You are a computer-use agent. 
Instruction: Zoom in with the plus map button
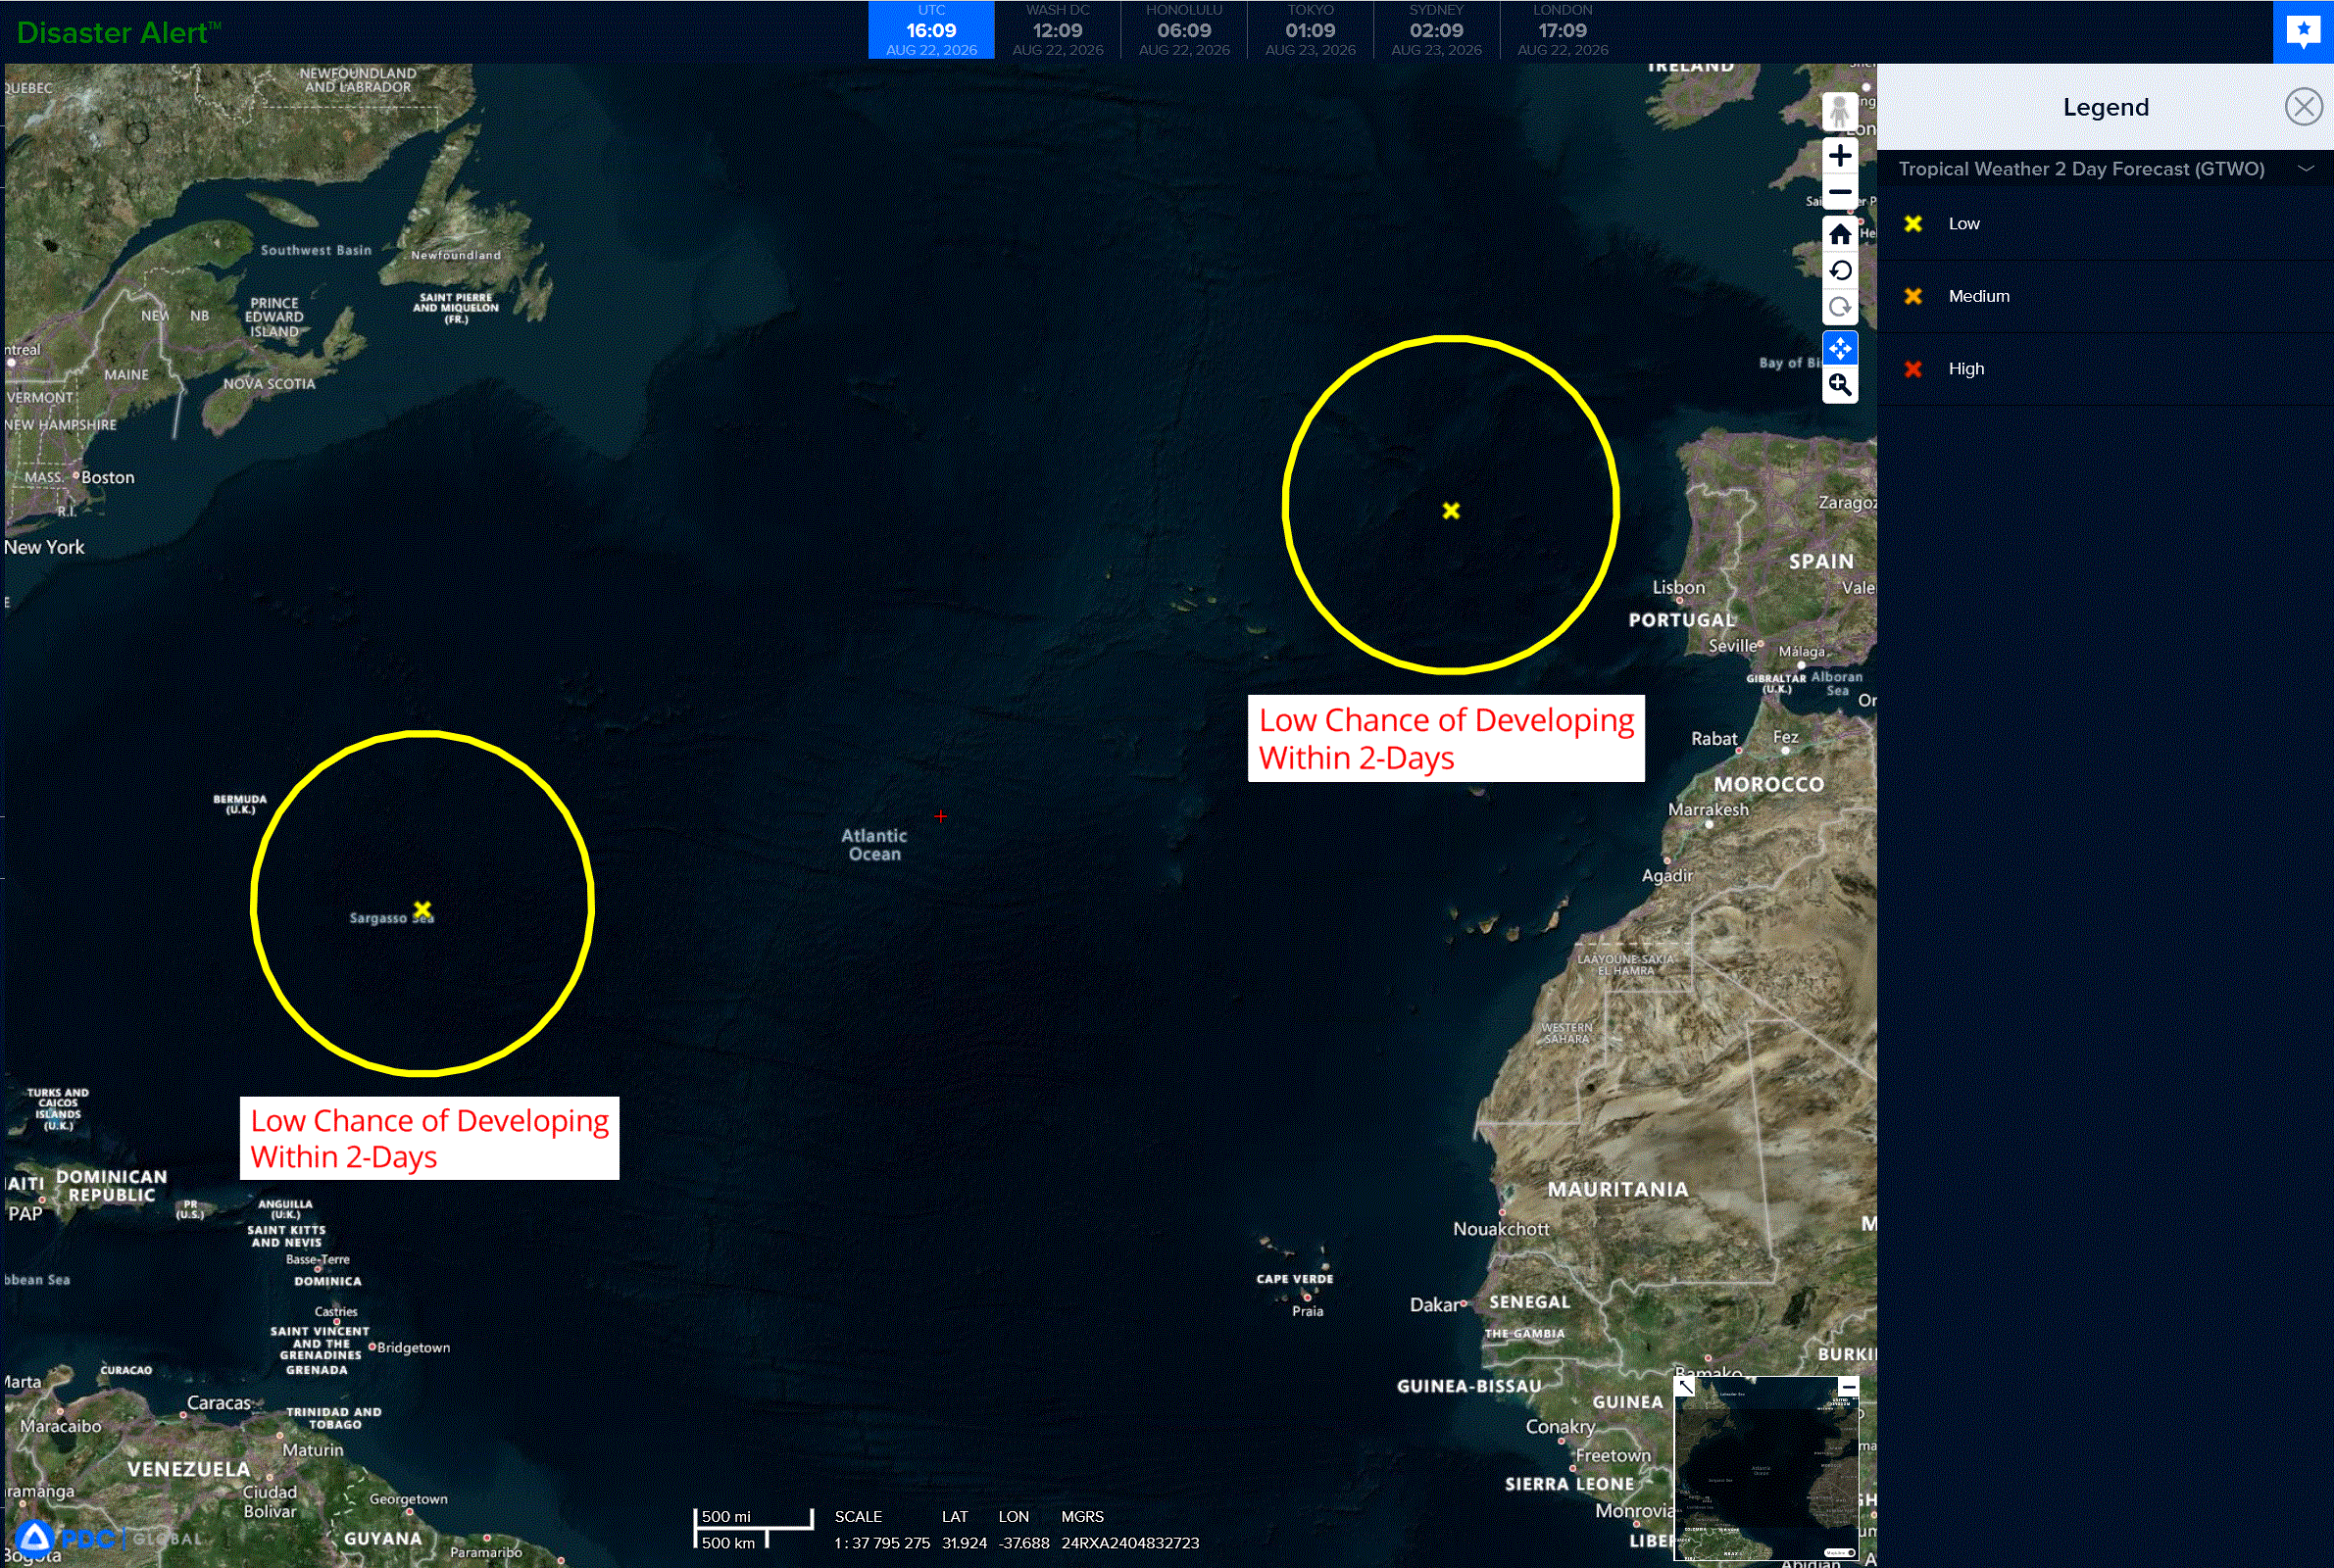pyautogui.click(x=1840, y=156)
